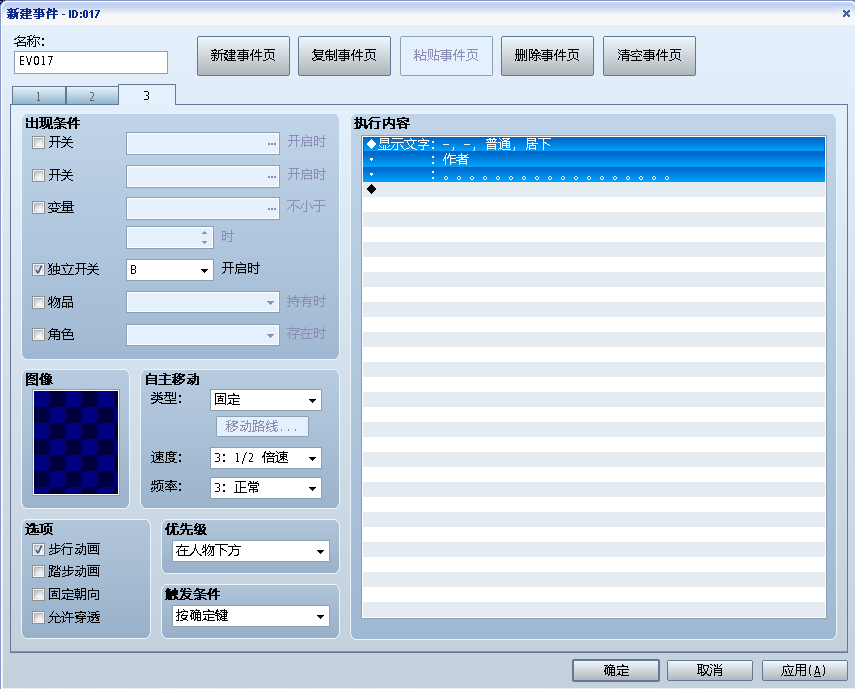
Task: Click the 移动路线... button
Action: point(262,426)
